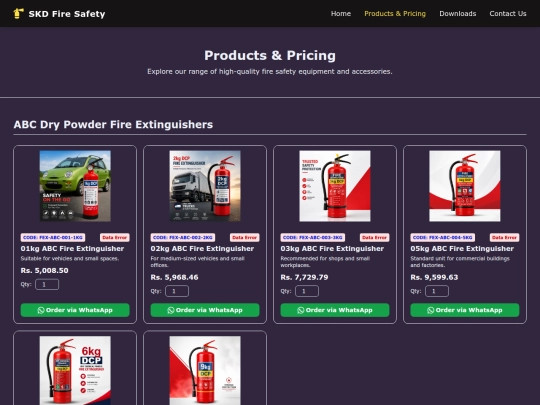The width and height of the screenshot is (540, 405).
Task: Focus the Qty field for 03kg extinguisher
Action: [307, 291]
